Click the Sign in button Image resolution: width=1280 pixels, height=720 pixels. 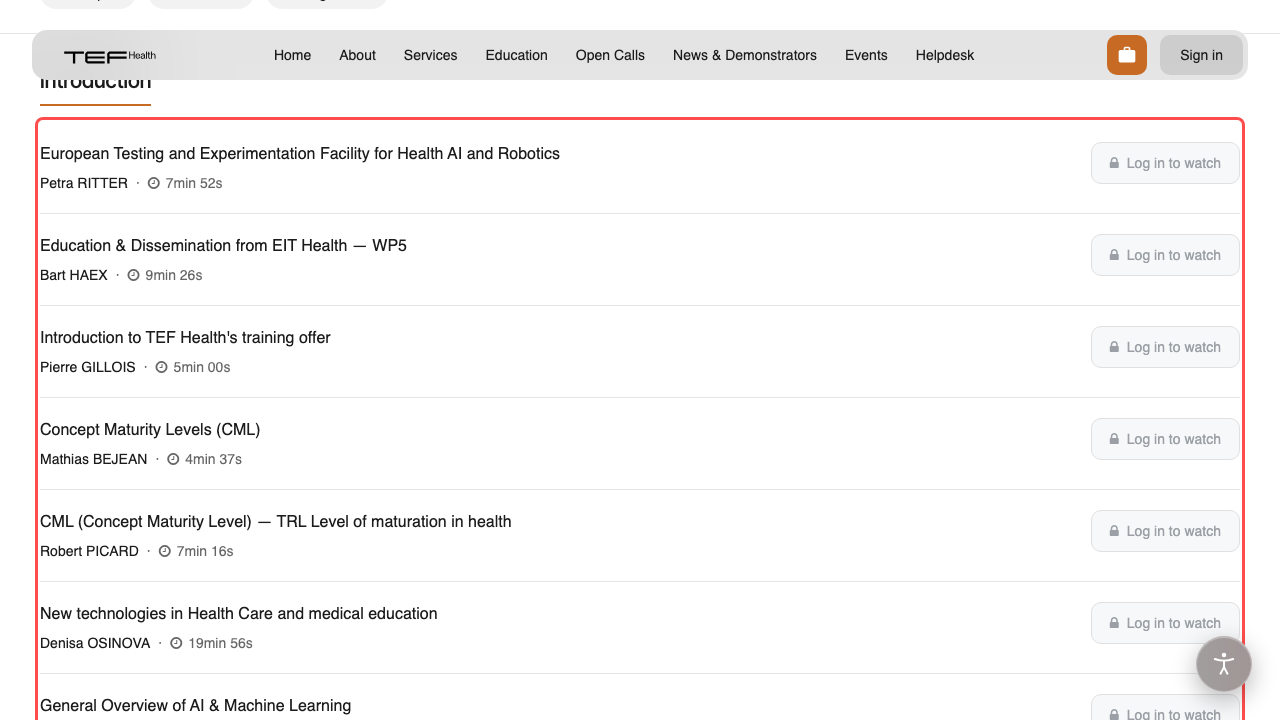pos(1201,55)
